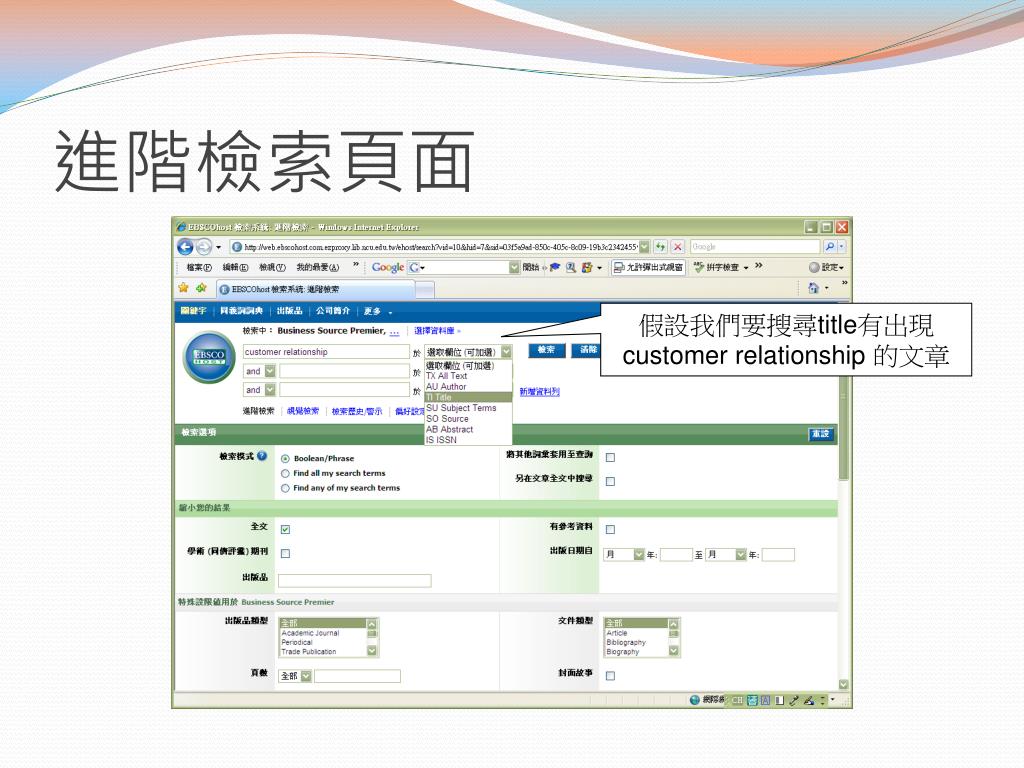
Task: Open the start month 月 dropdown
Action: click(x=639, y=554)
